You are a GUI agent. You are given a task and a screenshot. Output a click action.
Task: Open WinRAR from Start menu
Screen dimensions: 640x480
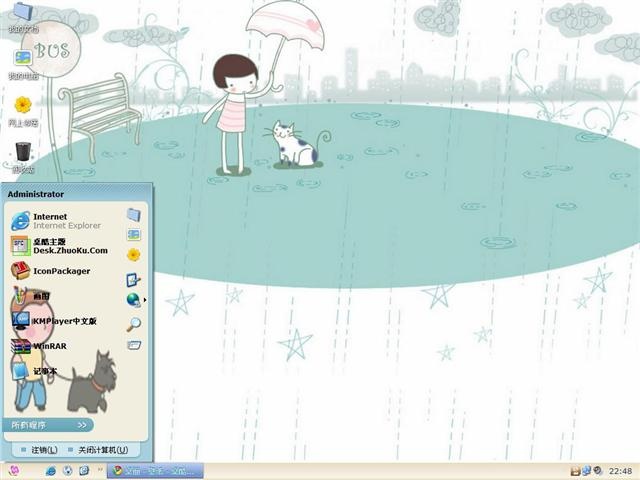coord(39,346)
